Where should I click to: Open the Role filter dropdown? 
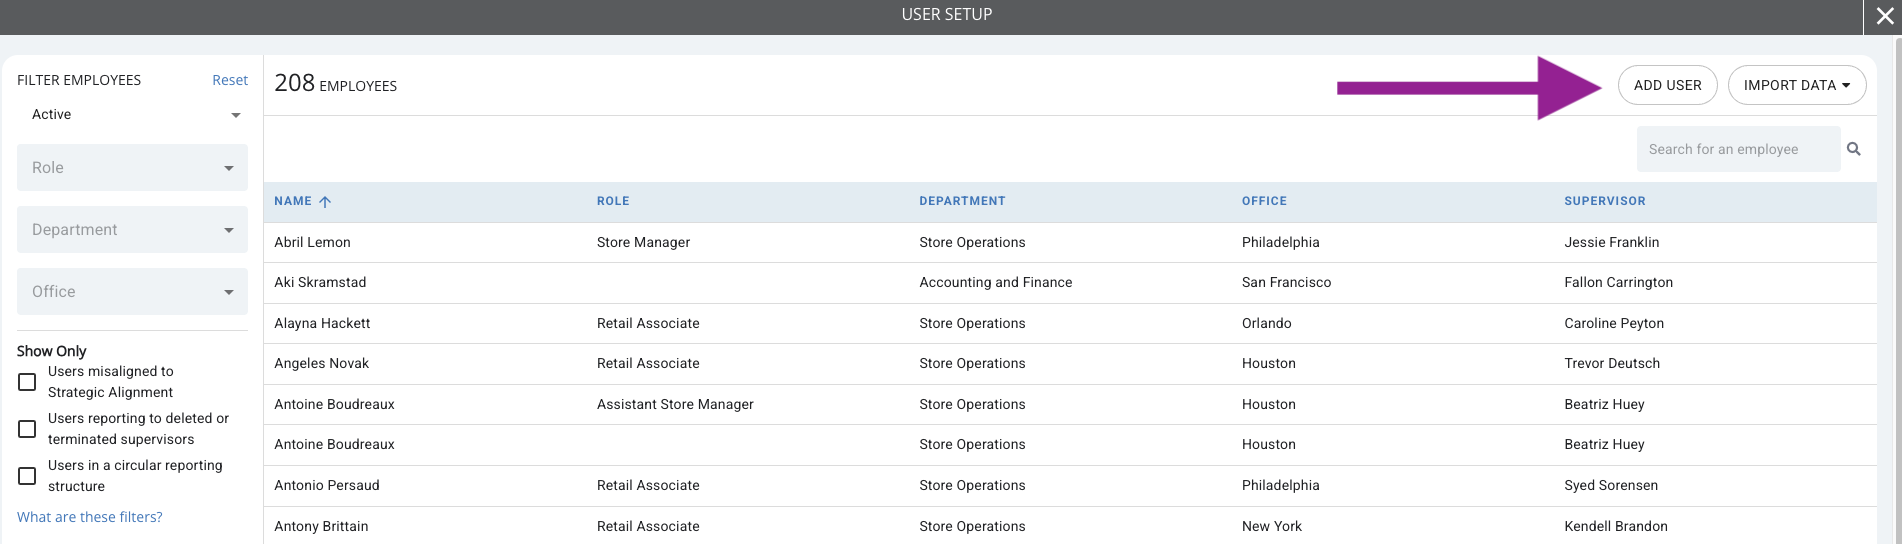click(132, 168)
